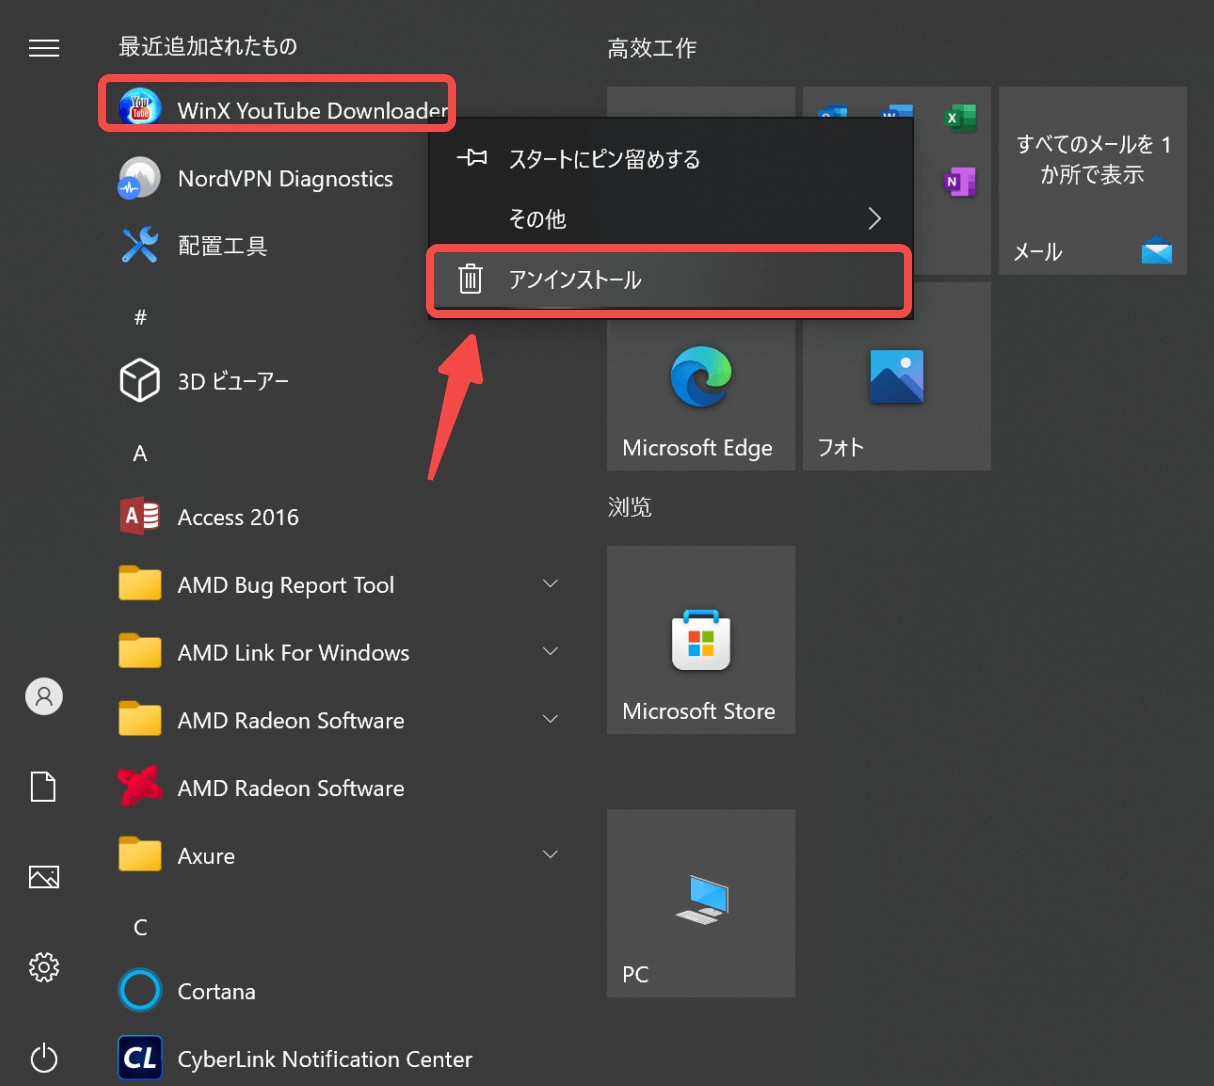The width and height of the screenshot is (1214, 1086).
Task: Open the Microsoft Edge tile
Action: [701, 376]
